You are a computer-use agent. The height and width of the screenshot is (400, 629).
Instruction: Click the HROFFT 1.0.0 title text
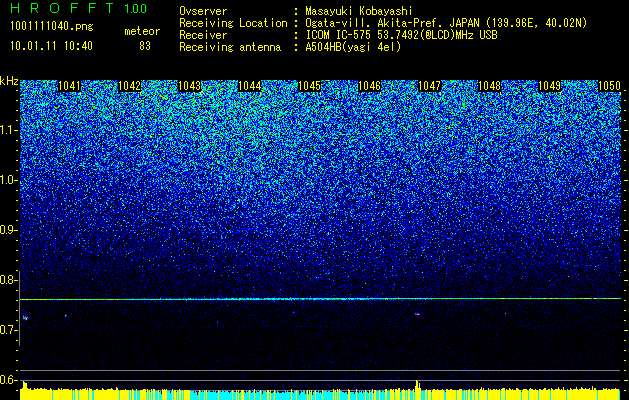point(79,8)
